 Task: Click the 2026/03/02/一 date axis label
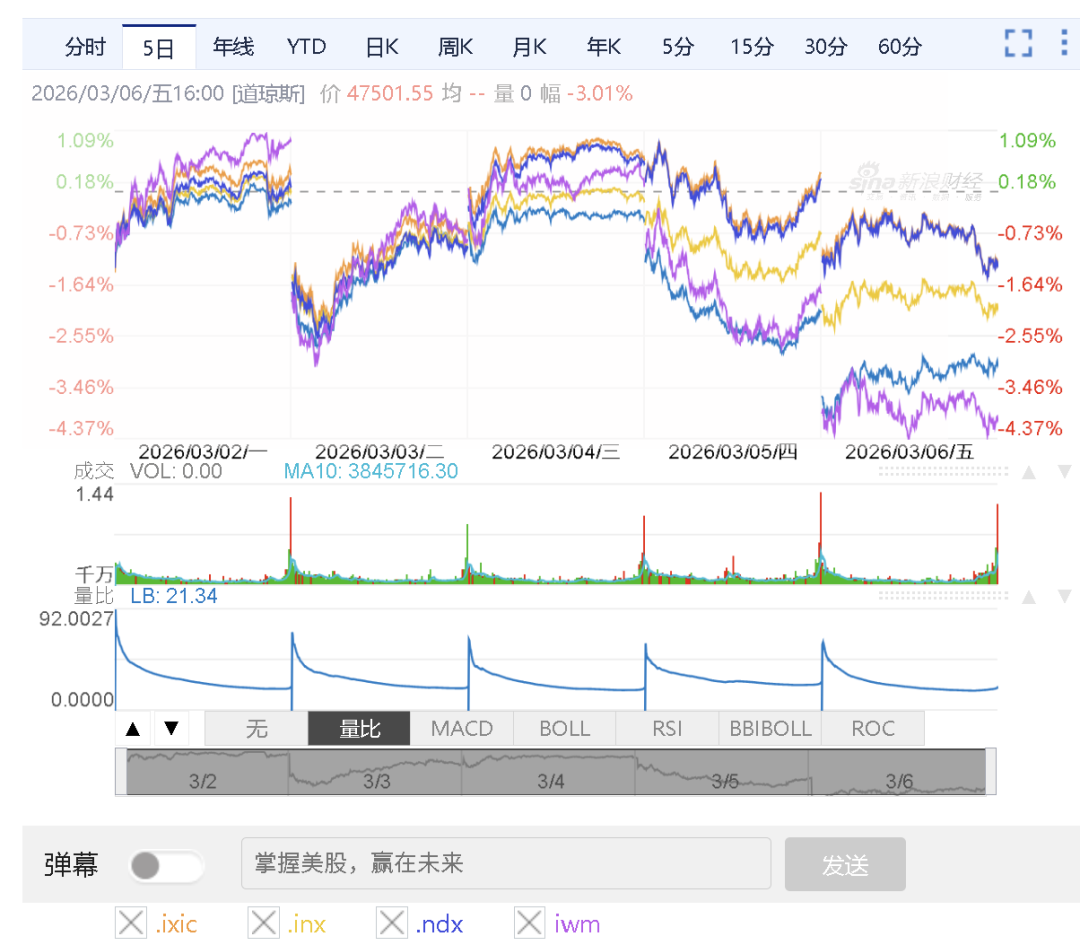(x=202, y=452)
